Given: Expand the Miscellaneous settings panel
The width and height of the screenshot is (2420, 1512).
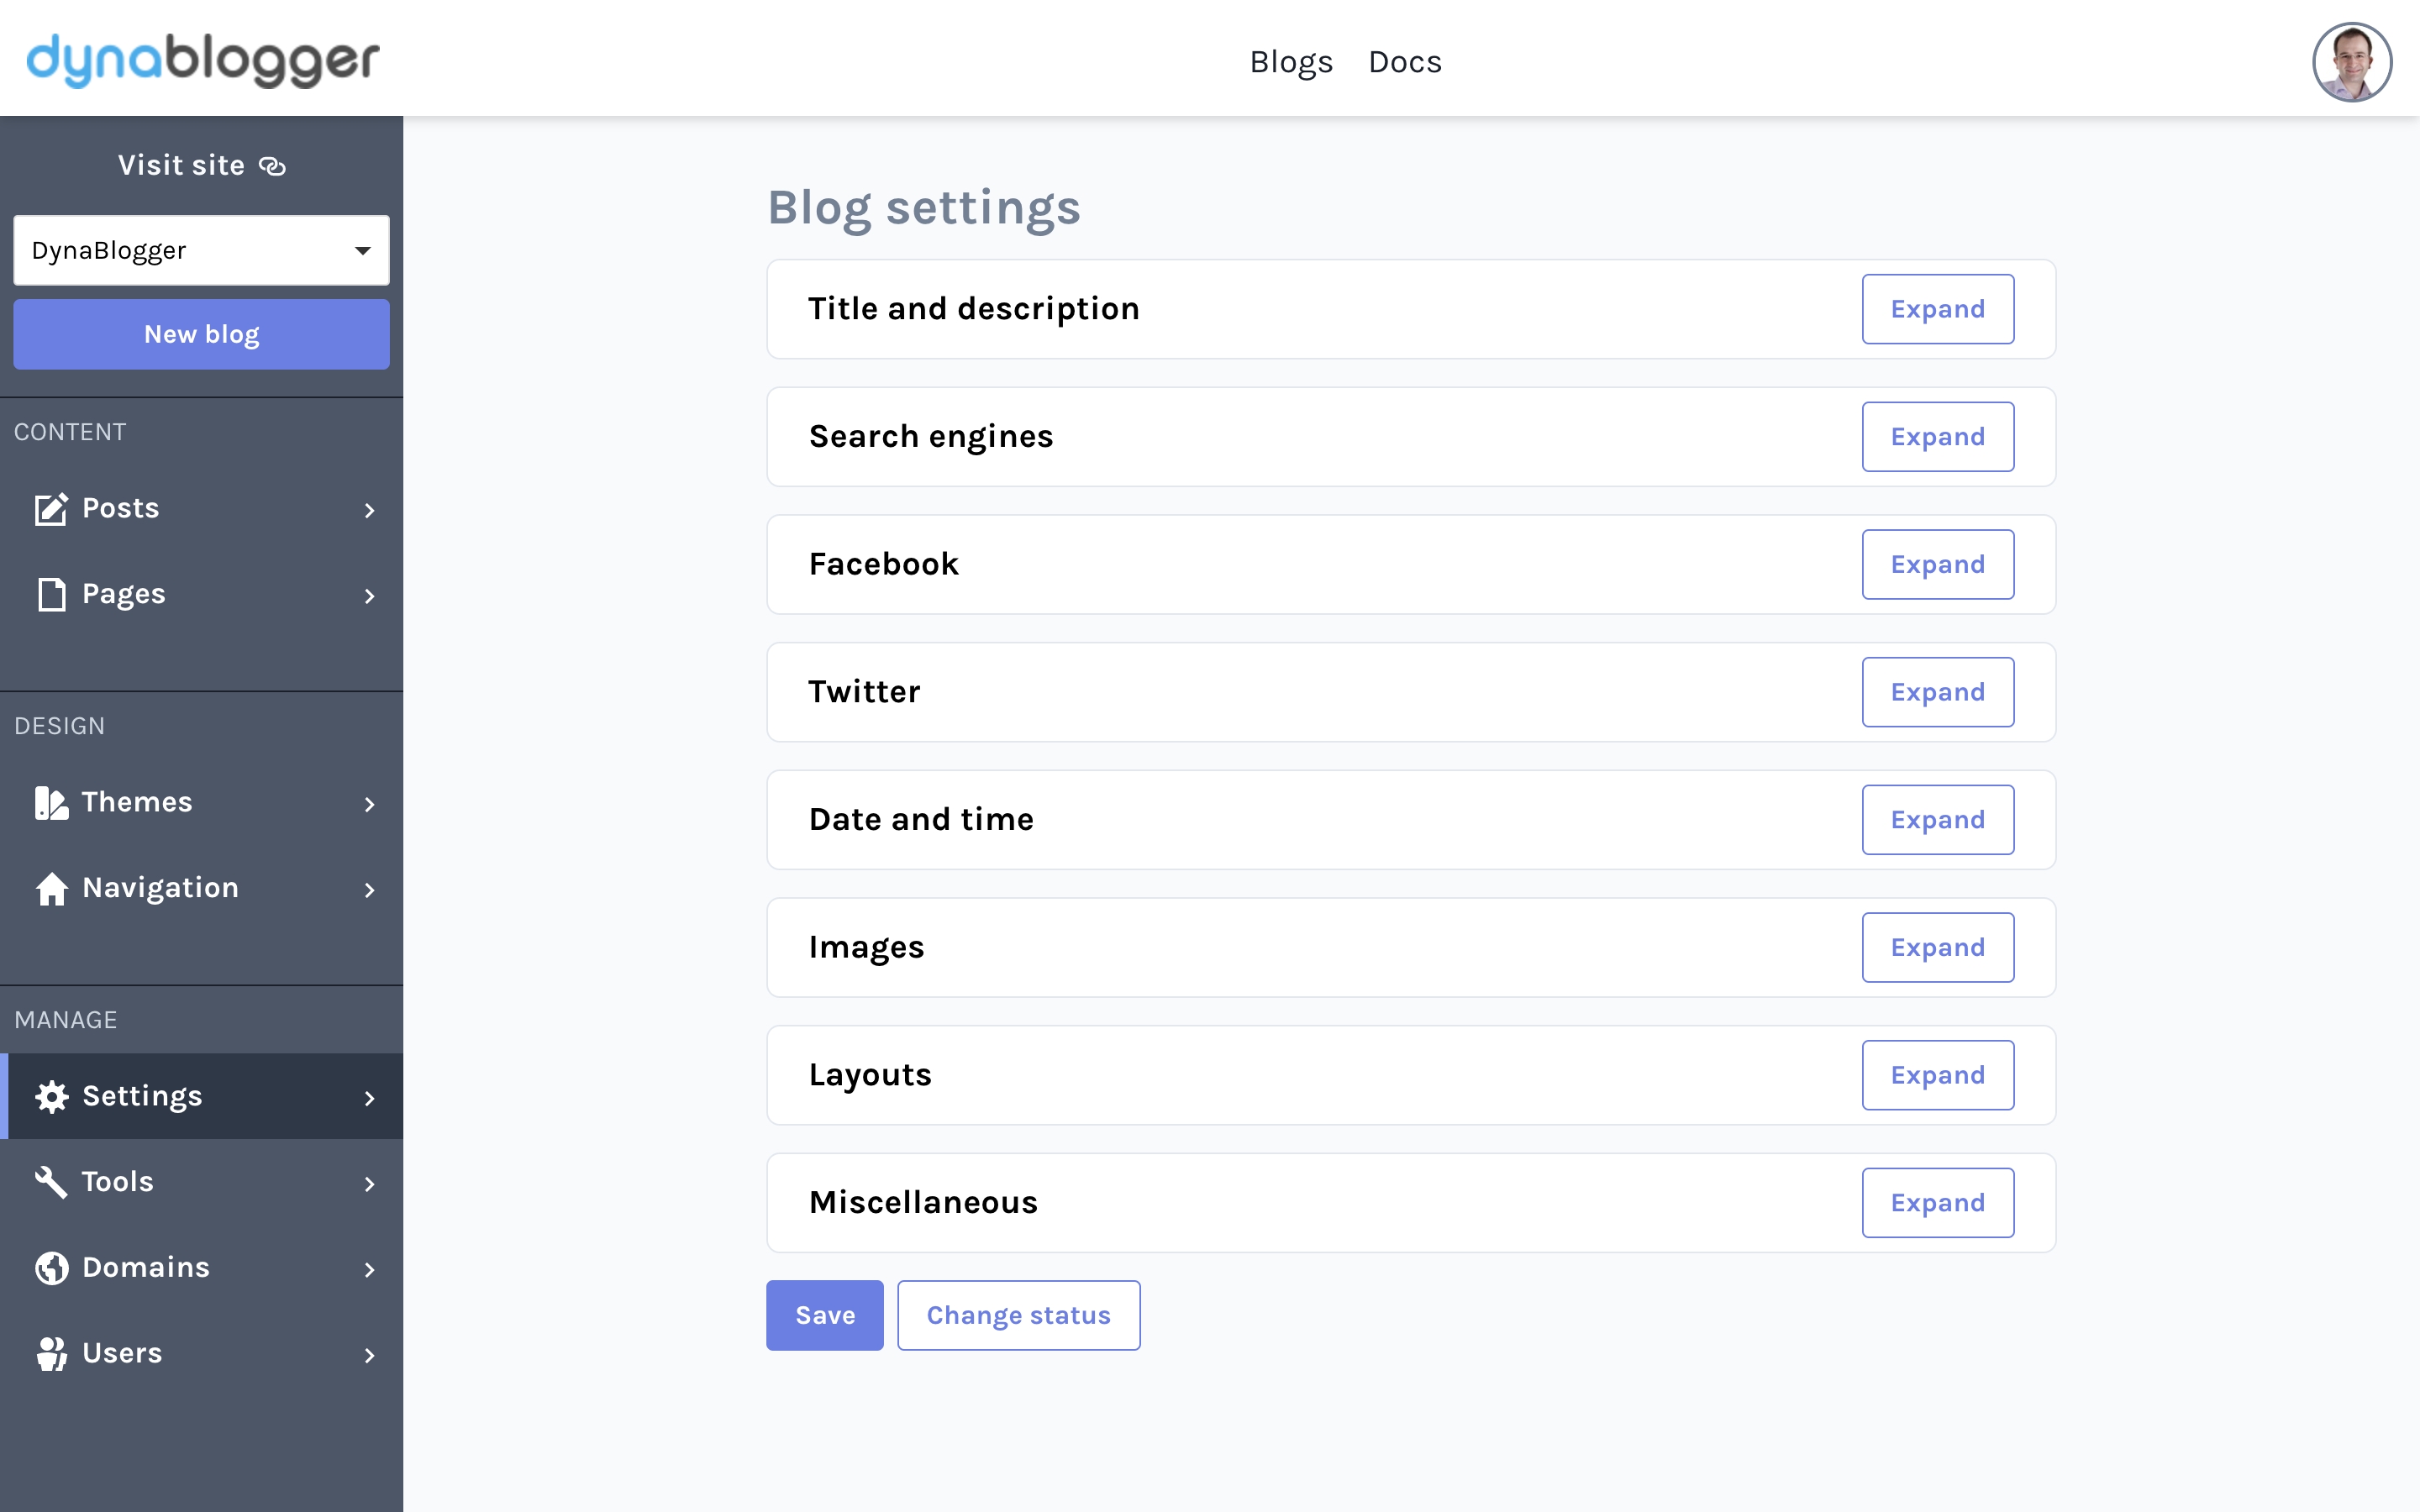Looking at the screenshot, I should click(x=1937, y=1203).
